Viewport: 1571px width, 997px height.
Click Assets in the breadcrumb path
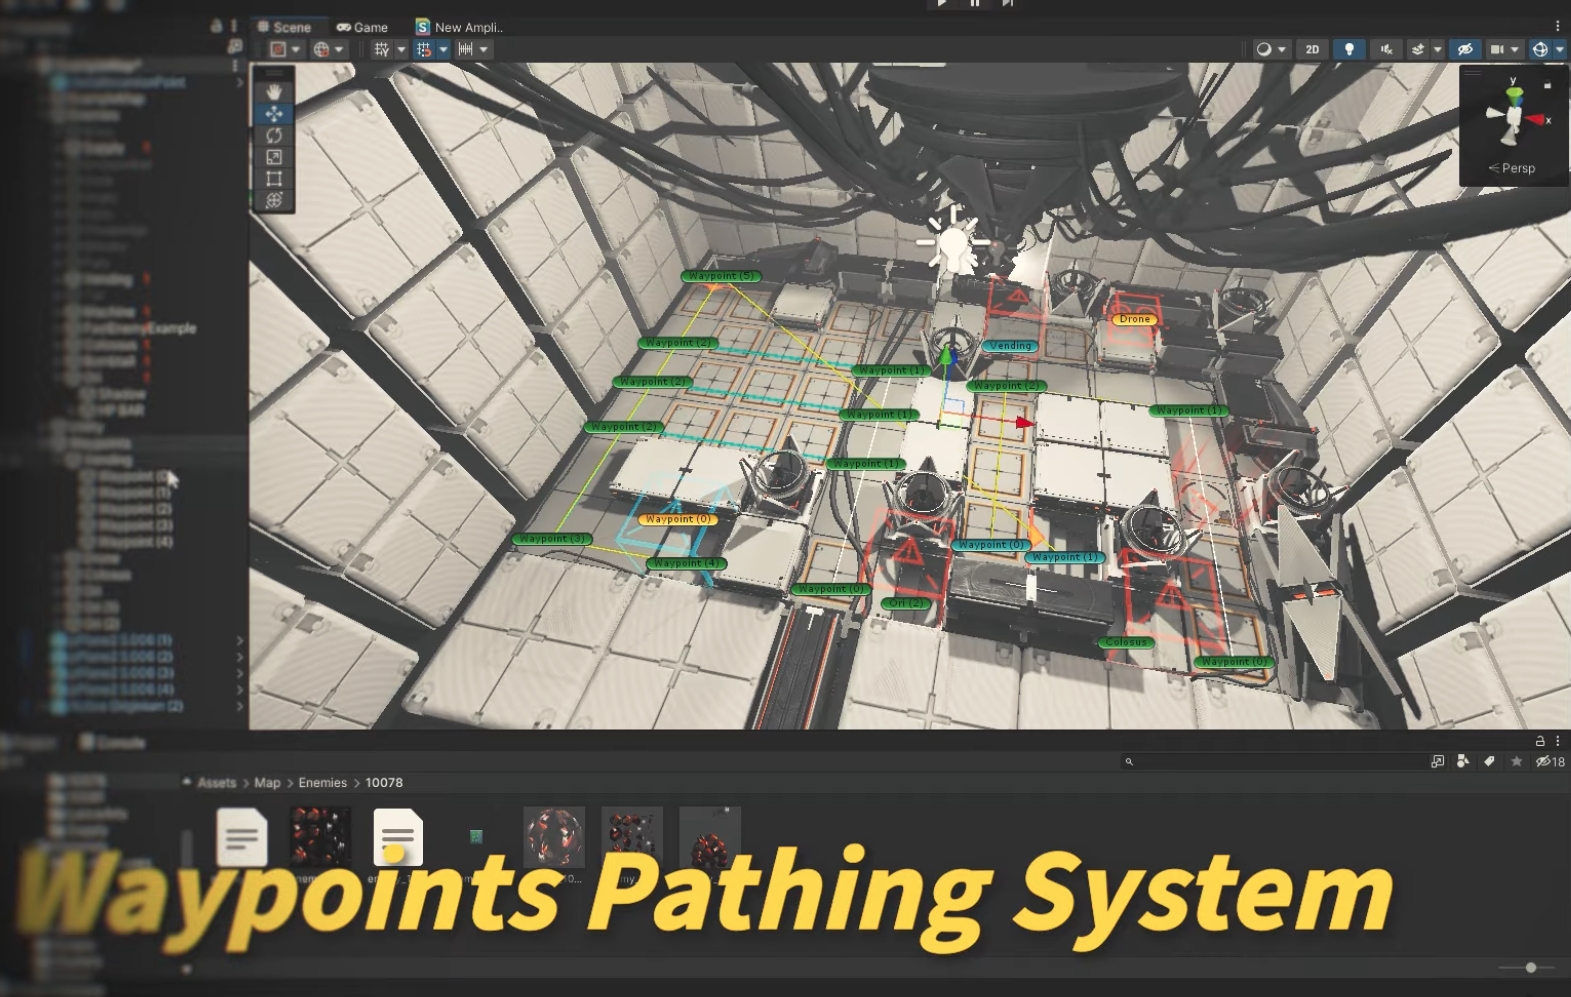(x=217, y=783)
